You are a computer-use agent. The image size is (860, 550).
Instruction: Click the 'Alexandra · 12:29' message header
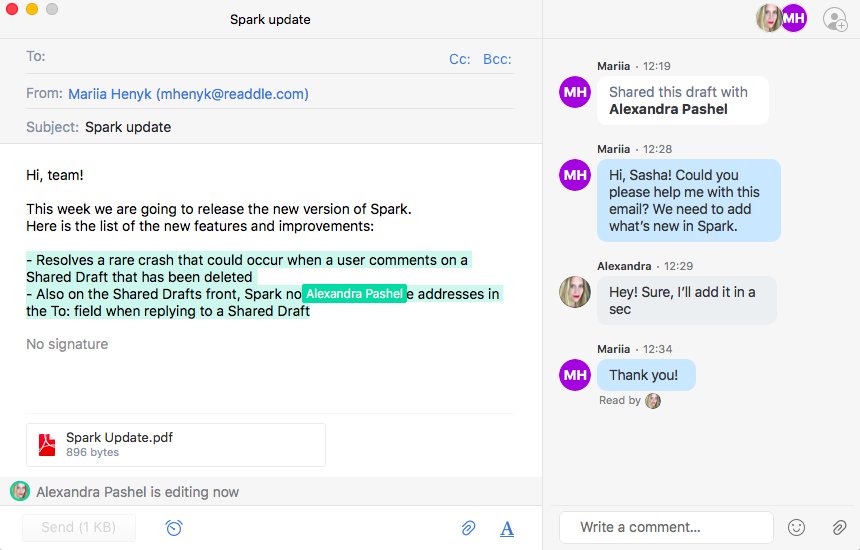point(645,266)
